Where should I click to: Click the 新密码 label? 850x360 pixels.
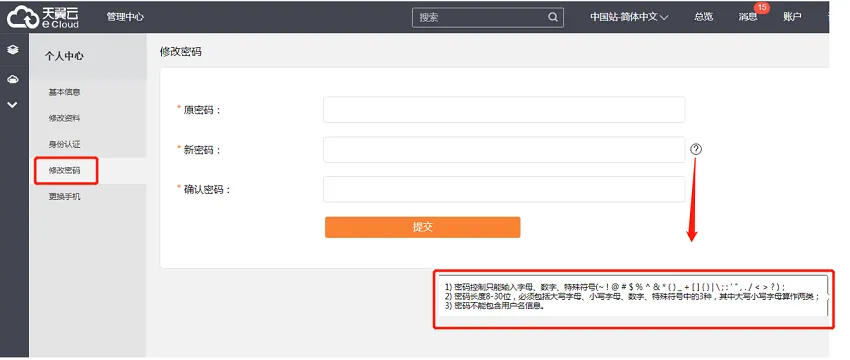pyautogui.click(x=202, y=150)
